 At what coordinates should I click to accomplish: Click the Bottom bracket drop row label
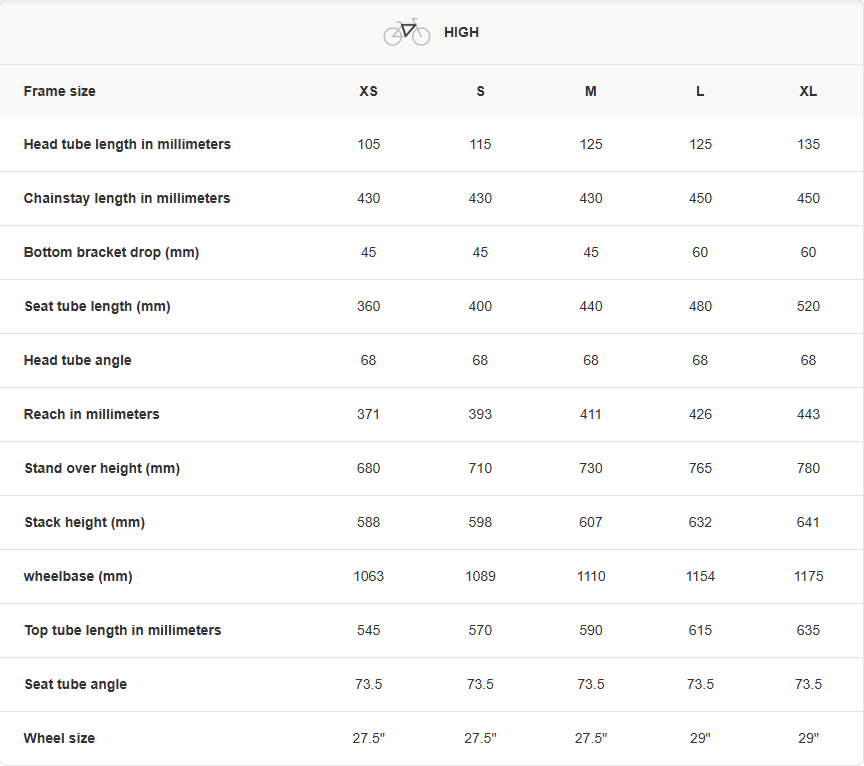111,252
